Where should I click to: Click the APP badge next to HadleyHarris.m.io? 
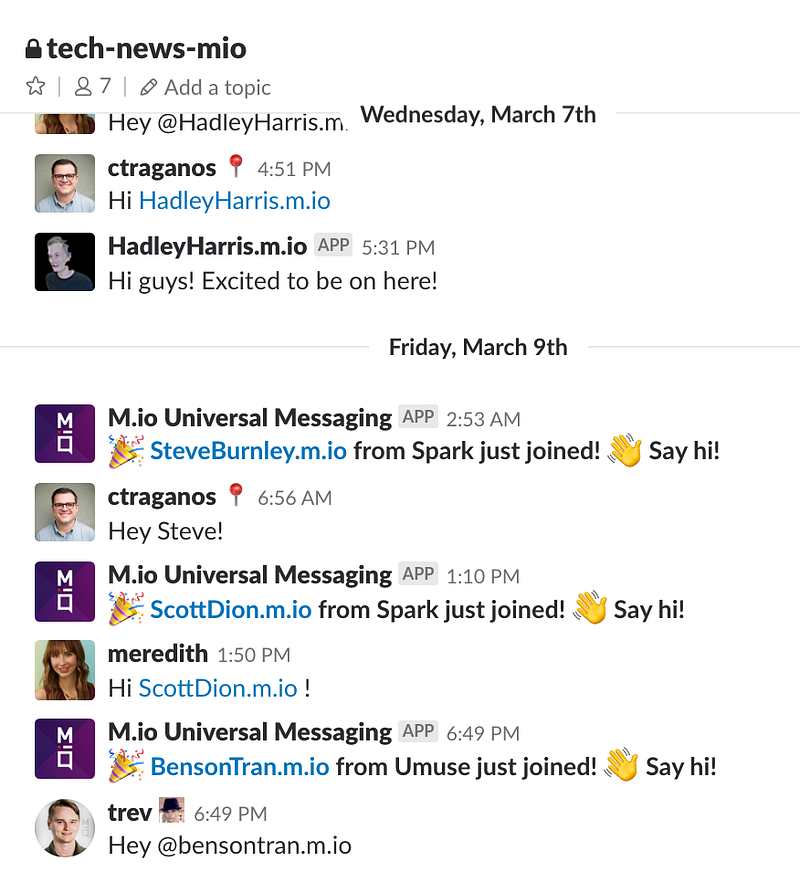coord(333,245)
